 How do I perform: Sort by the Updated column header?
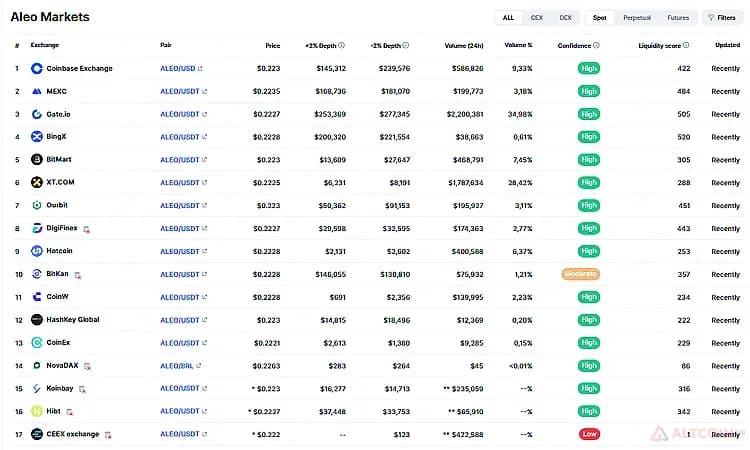coord(728,45)
